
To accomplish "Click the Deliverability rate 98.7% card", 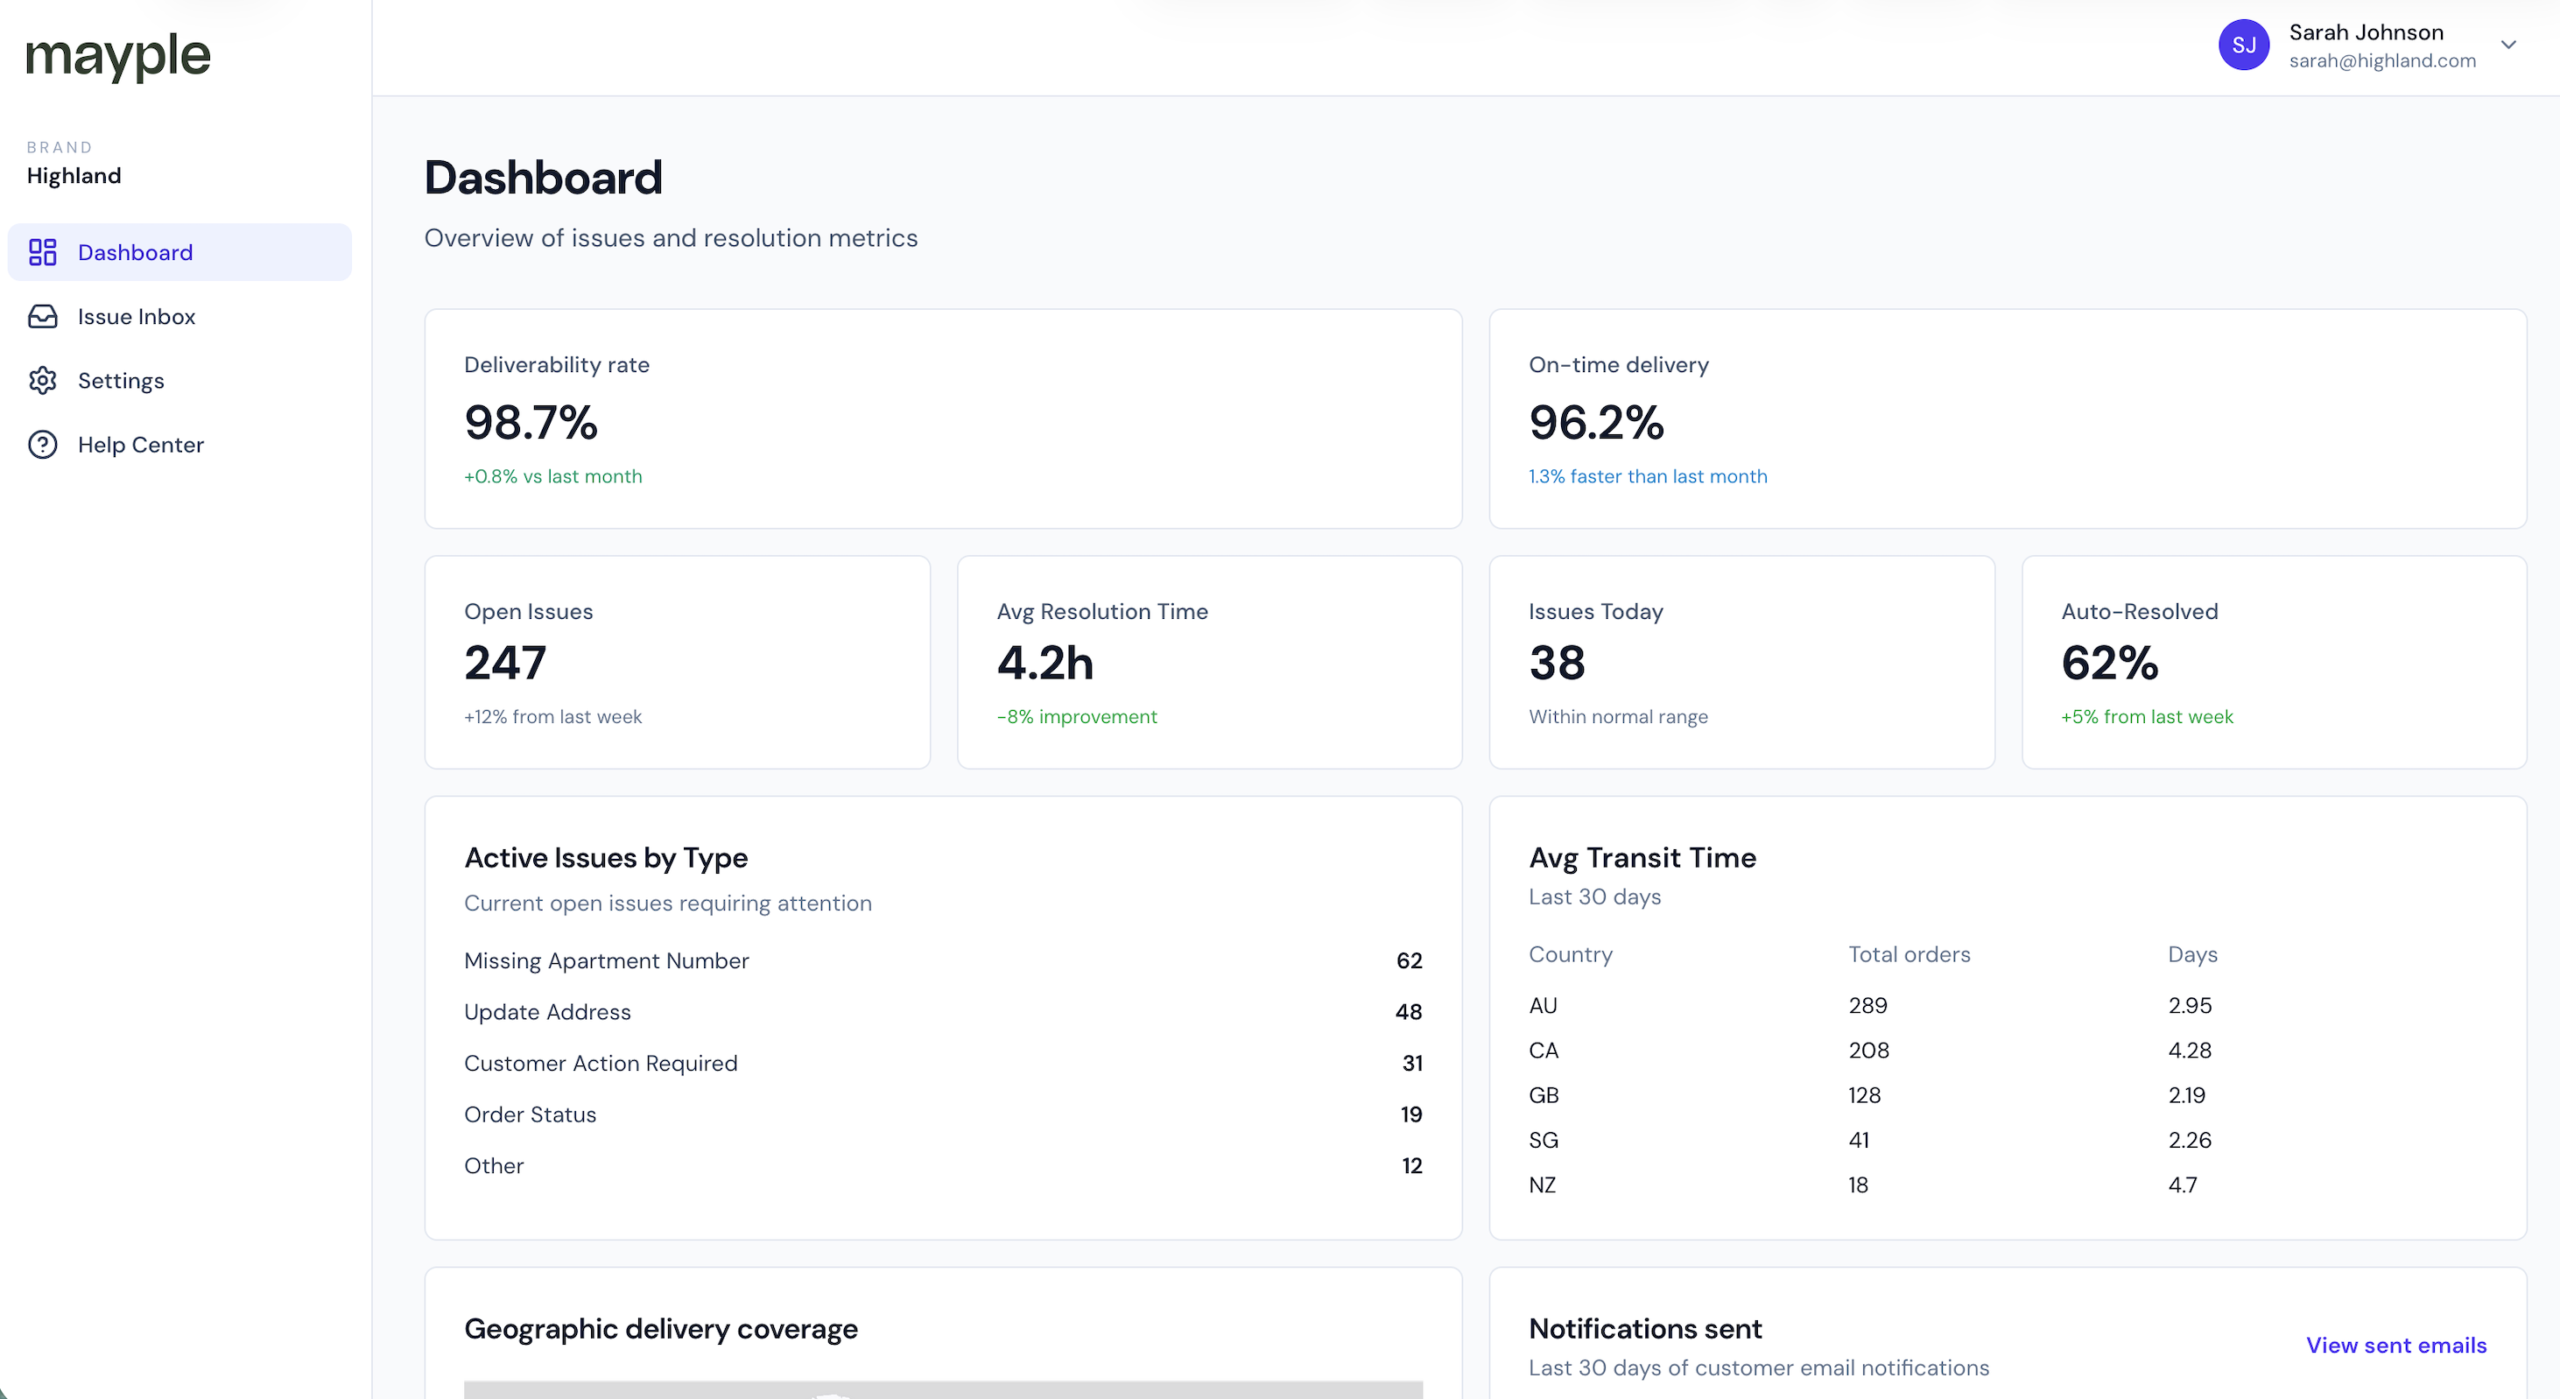I will [x=942, y=419].
